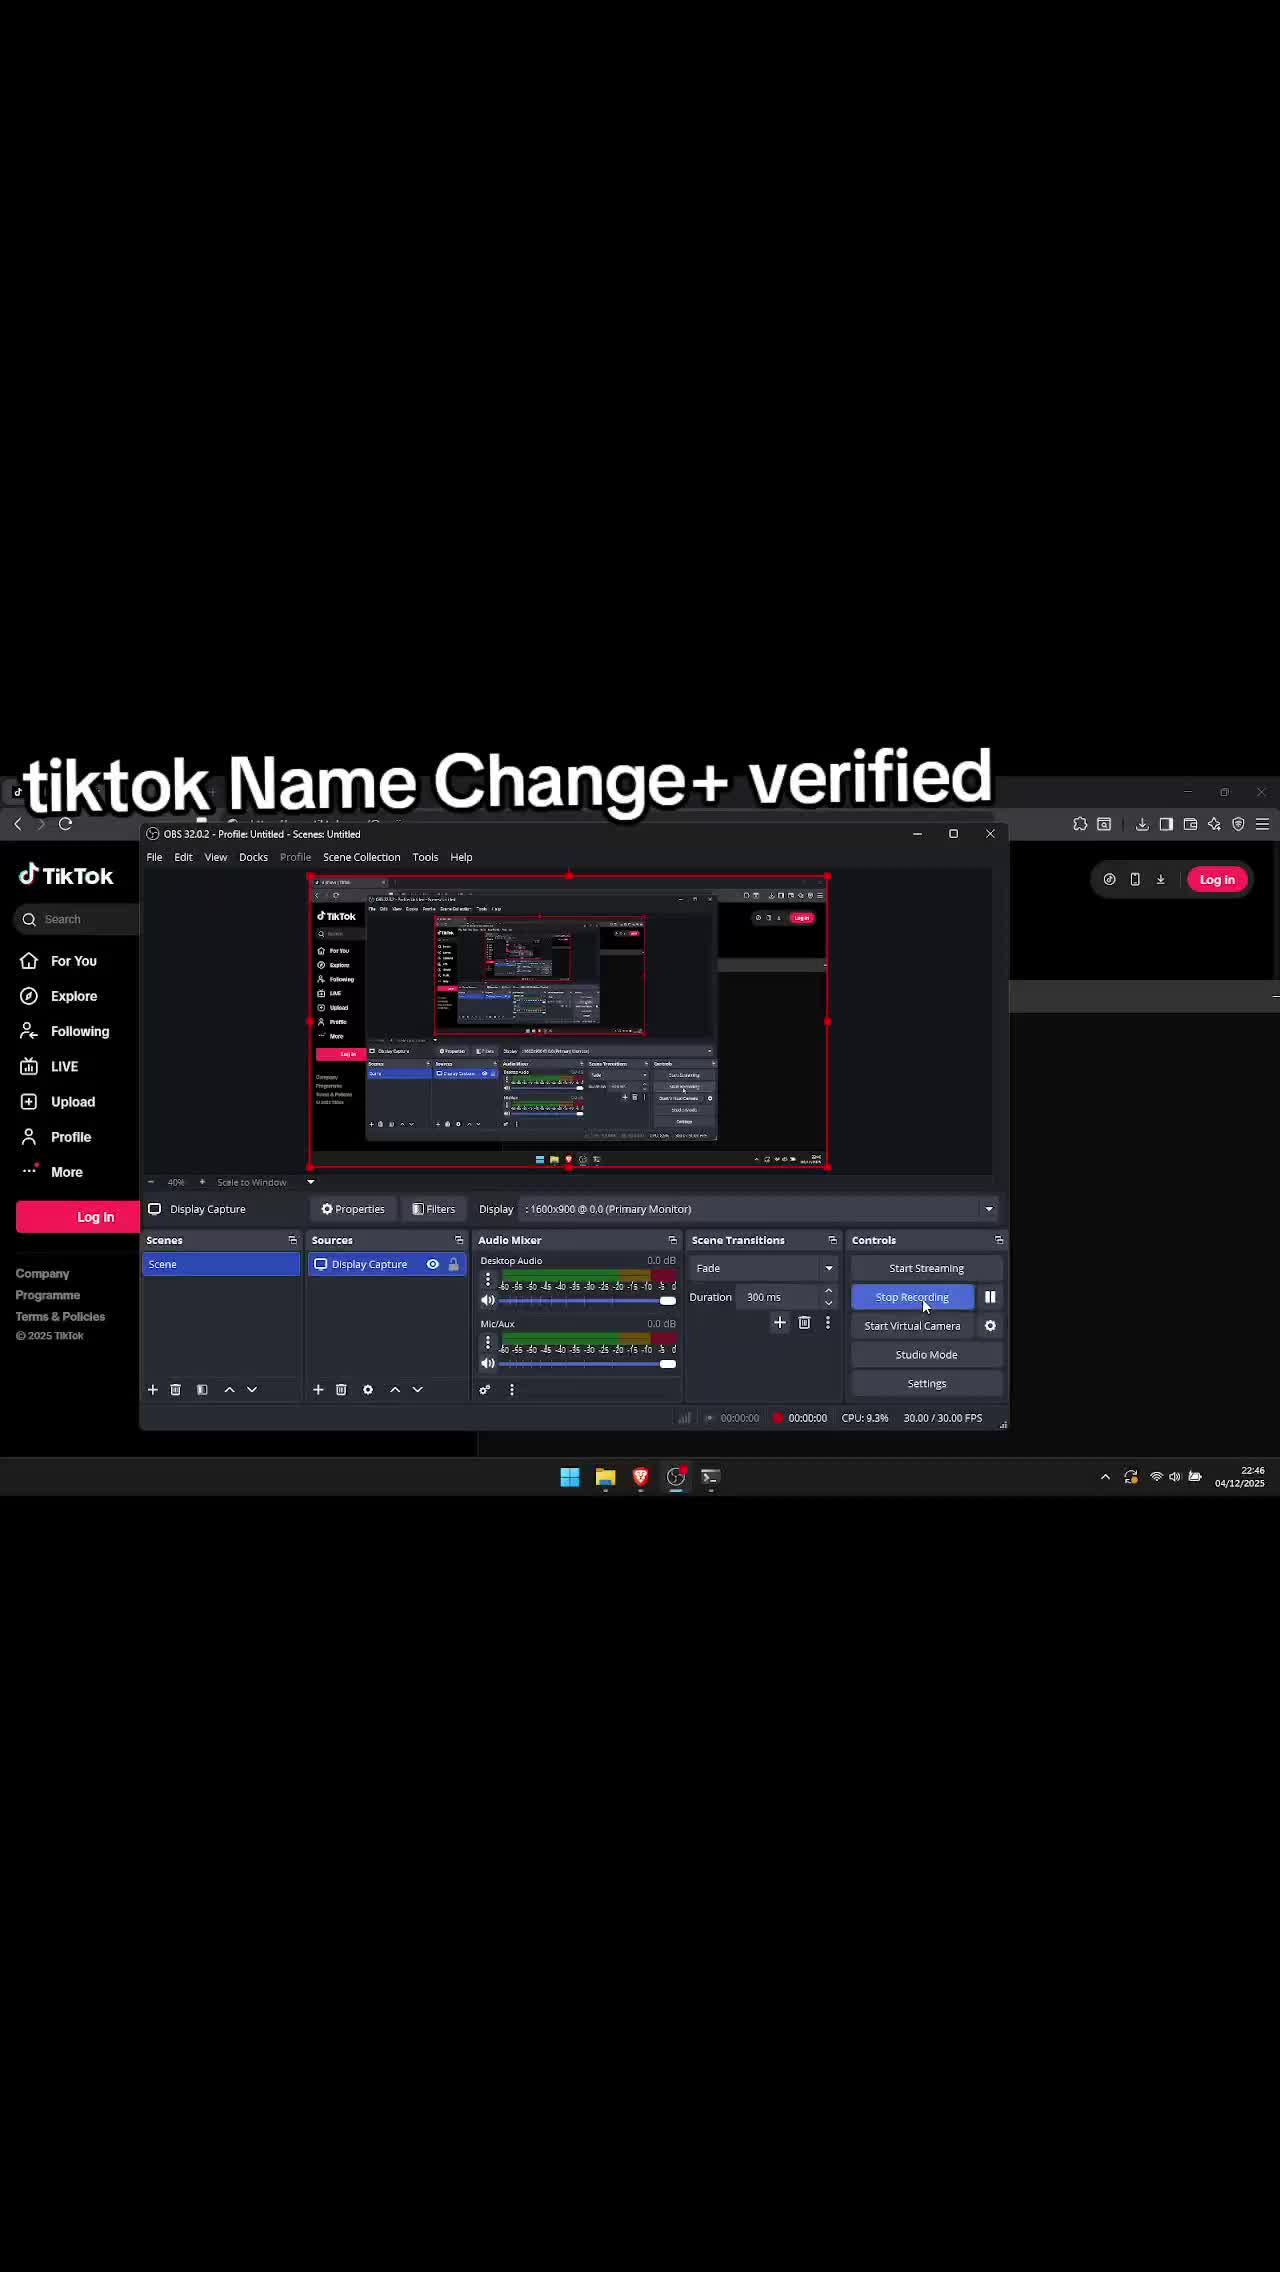Open OBS Help menu
This screenshot has width=1280, height=2272.
[x=461, y=857]
